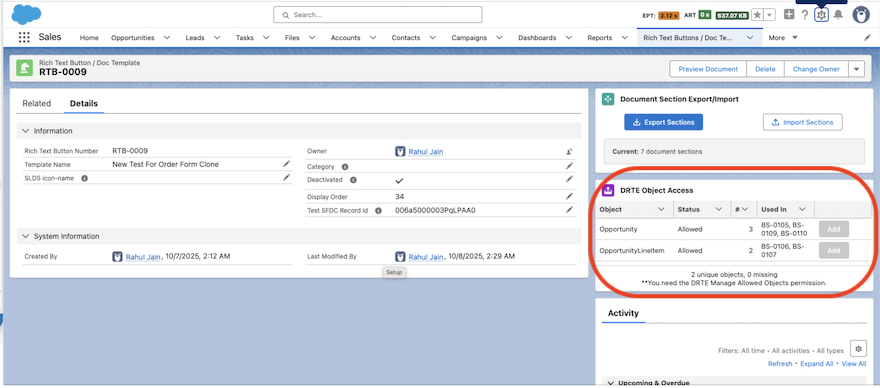Click the Salesforce cloud logo
Viewport: 880px width, 388px height.
(26, 14)
